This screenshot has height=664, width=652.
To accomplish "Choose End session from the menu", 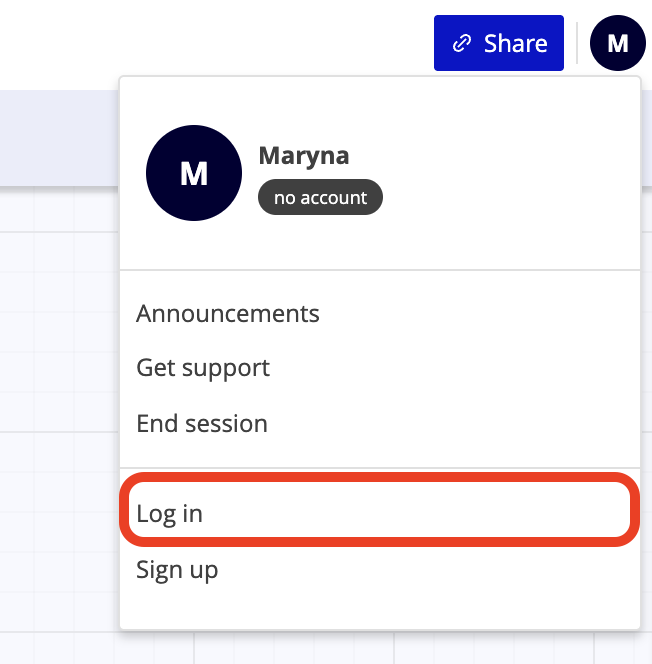I will click(202, 423).
